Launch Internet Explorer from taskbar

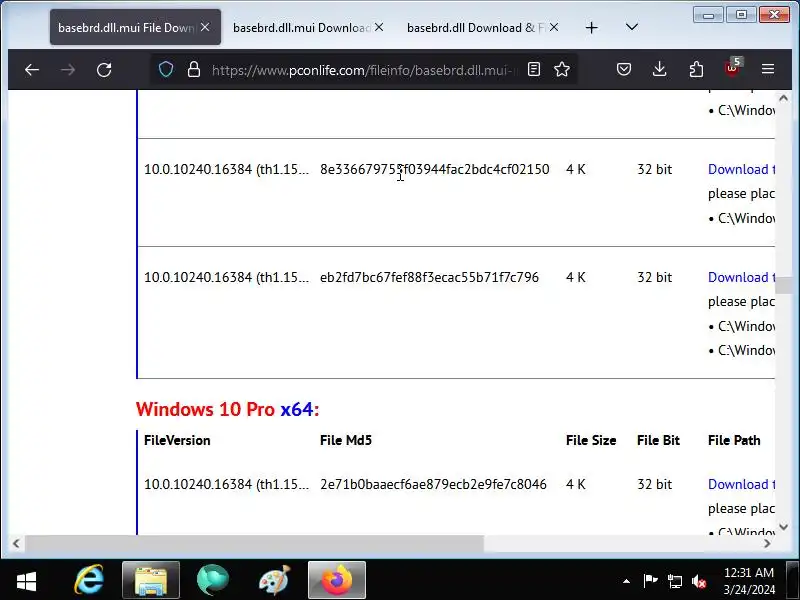click(x=89, y=581)
